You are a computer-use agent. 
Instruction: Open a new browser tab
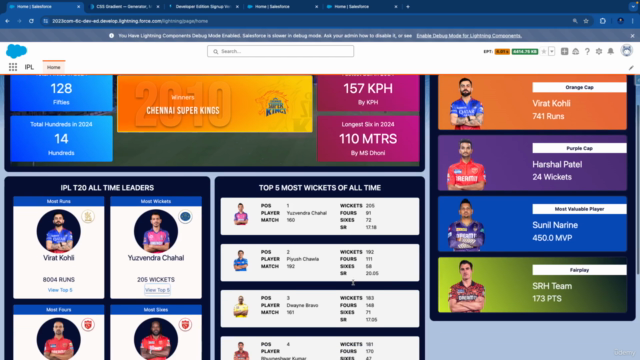(x=408, y=7)
